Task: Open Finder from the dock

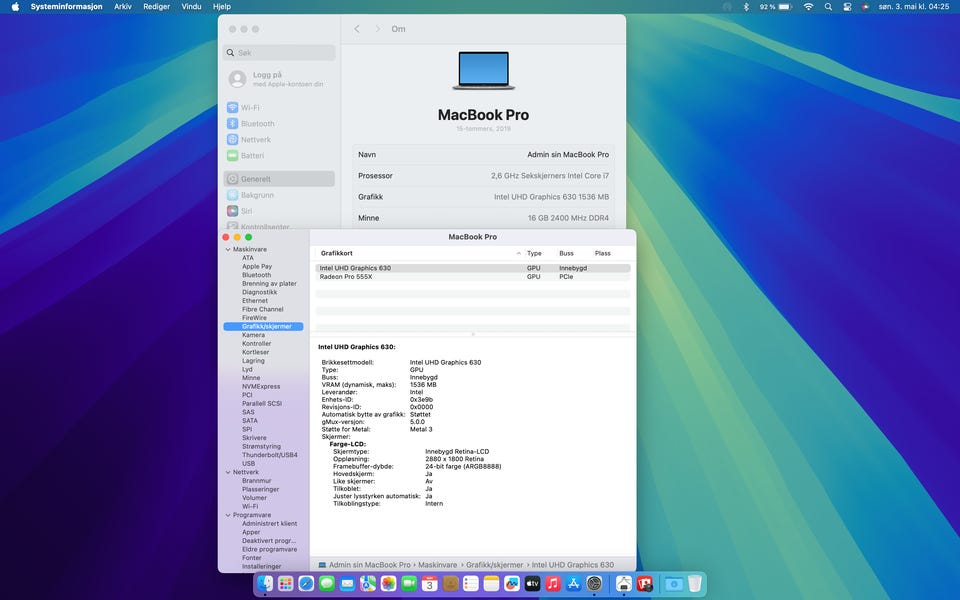Action: 265,583
